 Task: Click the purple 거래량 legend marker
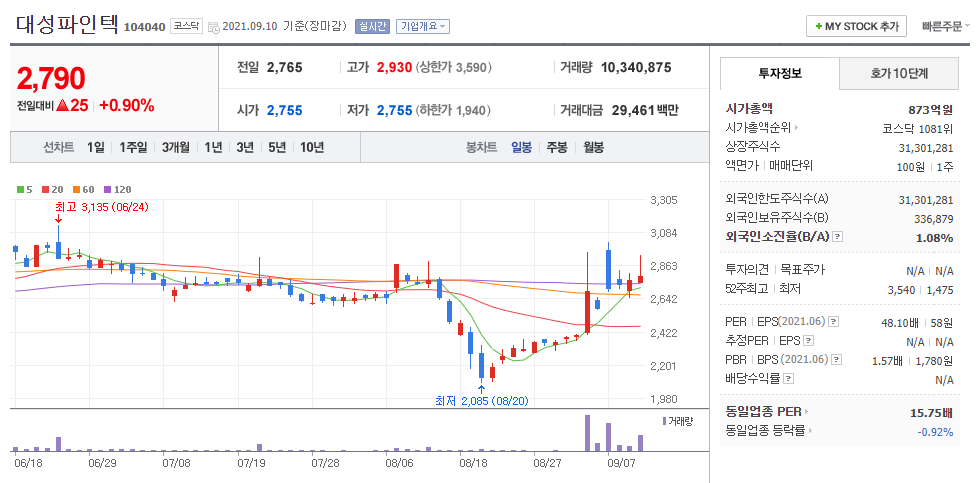[664, 421]
